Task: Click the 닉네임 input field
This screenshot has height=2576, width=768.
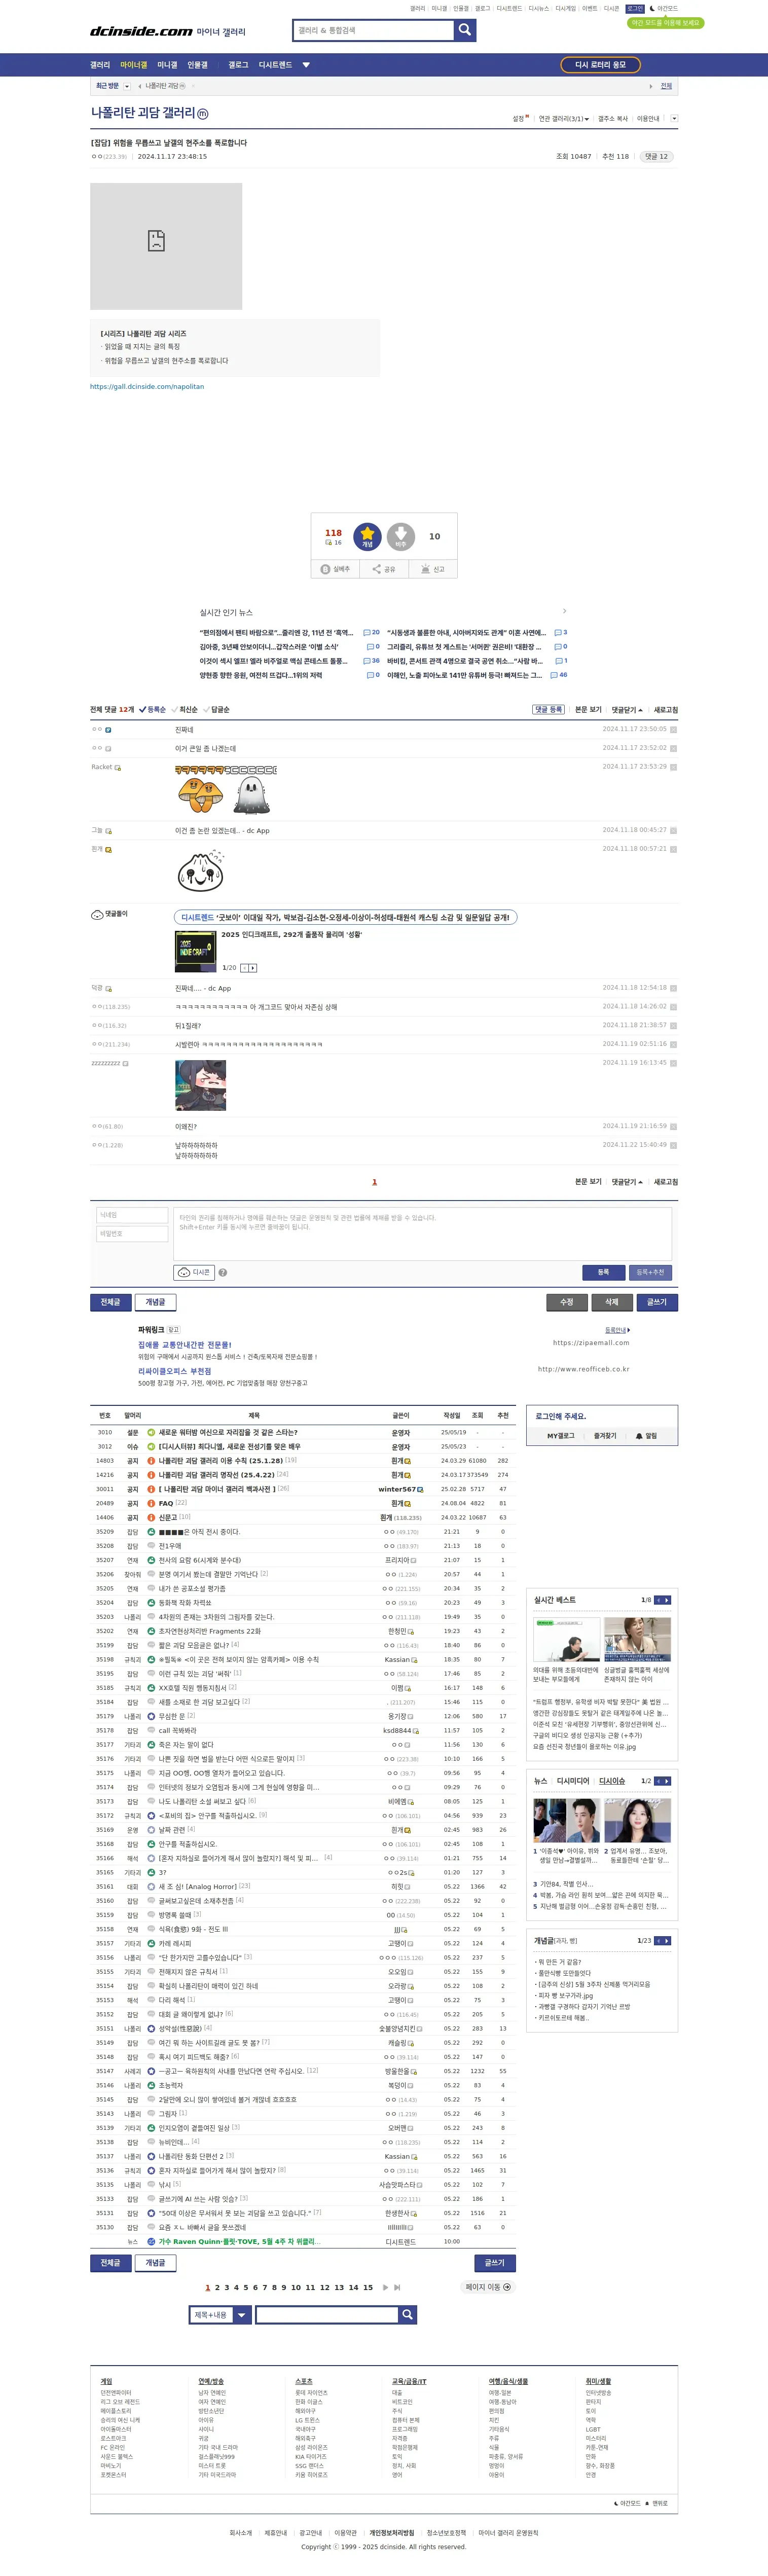Action: point(131,1215)
